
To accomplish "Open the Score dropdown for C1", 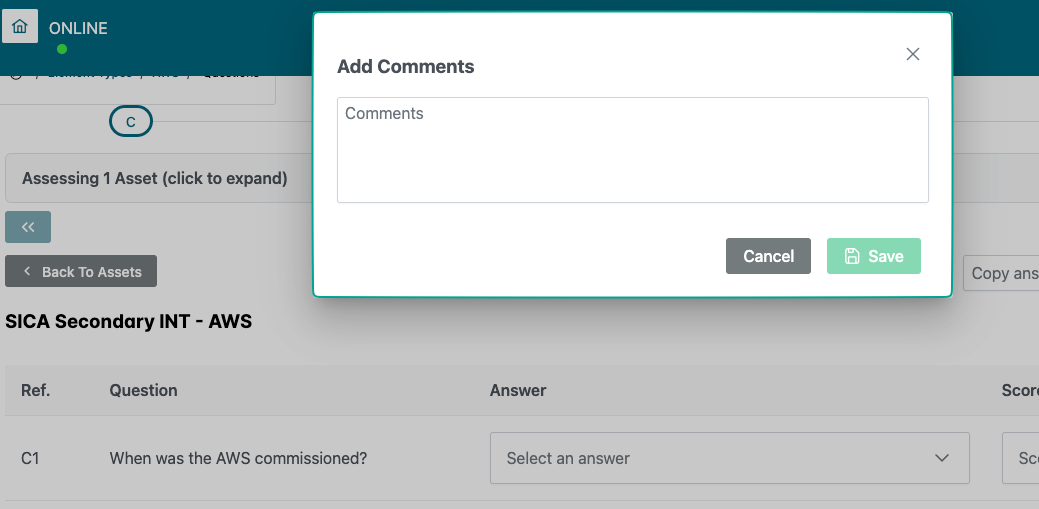I will [1022, 458].
